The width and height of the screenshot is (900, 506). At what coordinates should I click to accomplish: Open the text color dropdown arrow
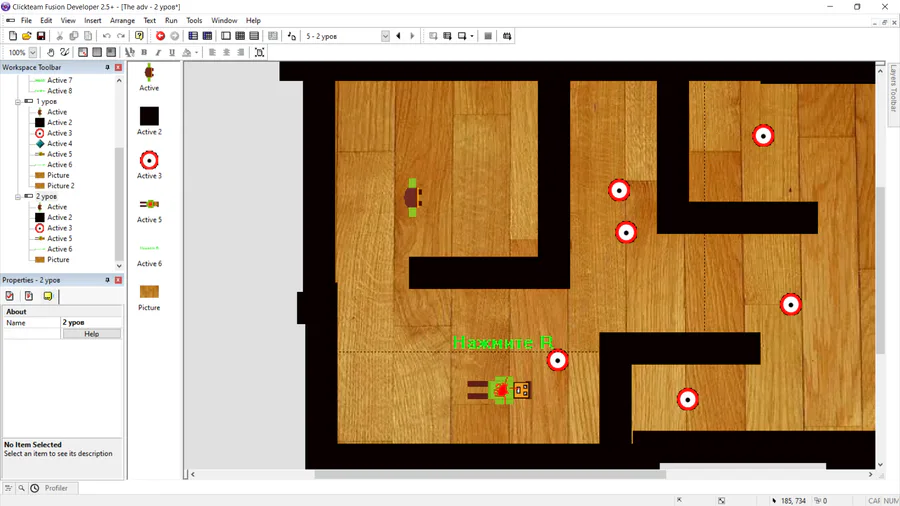click(x=196, y=52)
